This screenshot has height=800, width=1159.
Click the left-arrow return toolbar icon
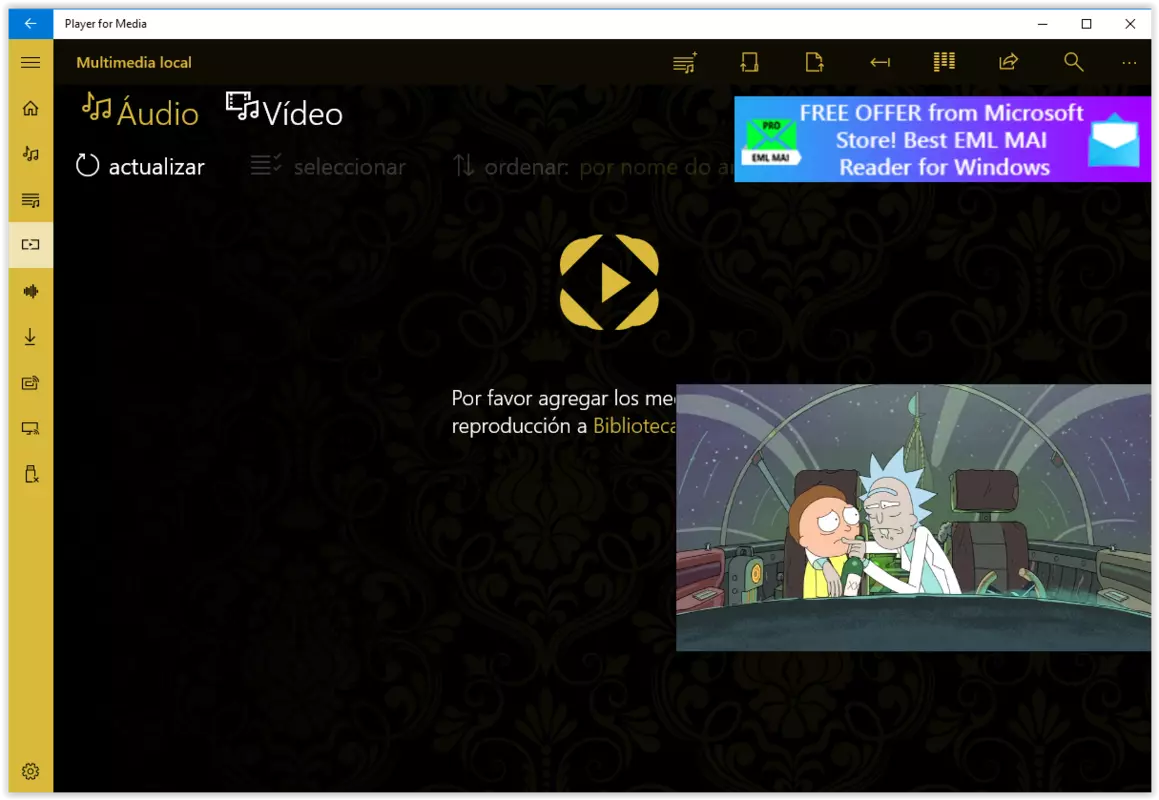tap(880, 63)
